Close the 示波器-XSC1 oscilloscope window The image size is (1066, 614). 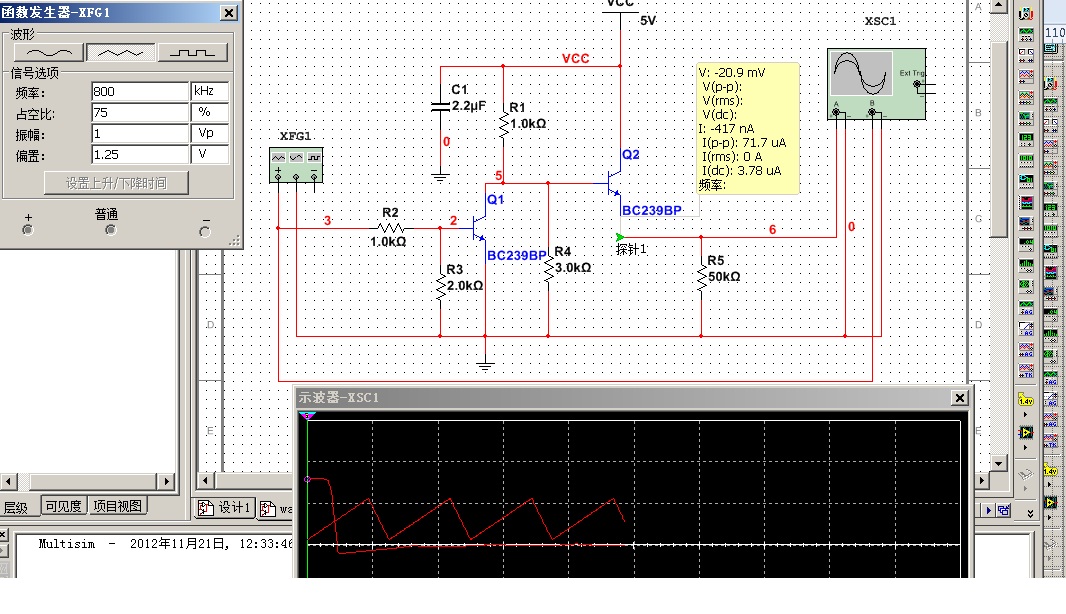[959, 398]
